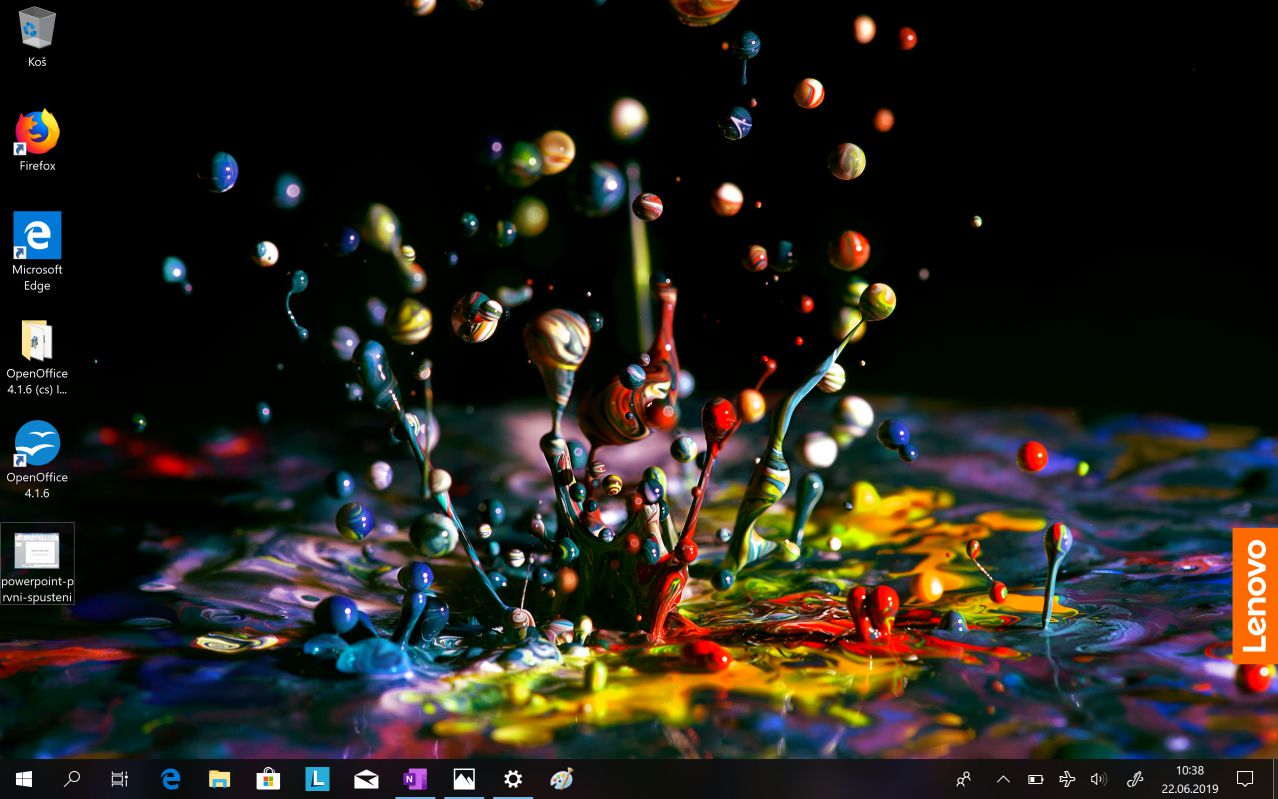Select the OpenOffice 4.1.6 (cs) installer folder
The height and width of the screenshot is (799, 1278).
[x=37, y=357]
